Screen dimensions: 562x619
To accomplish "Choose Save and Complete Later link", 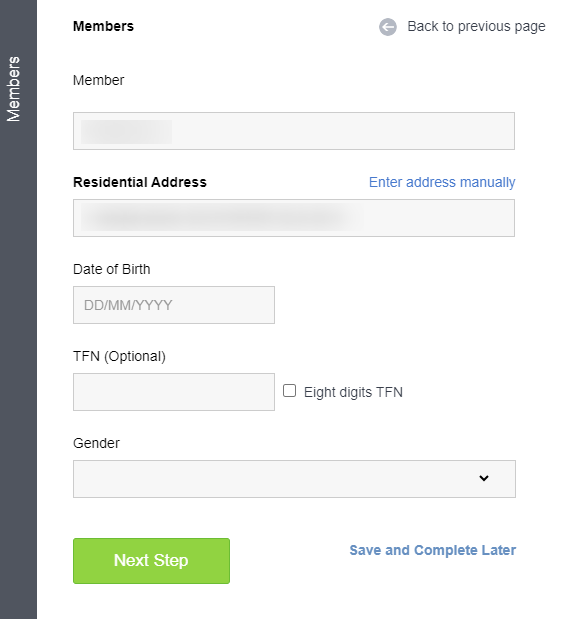I will 433,550.
